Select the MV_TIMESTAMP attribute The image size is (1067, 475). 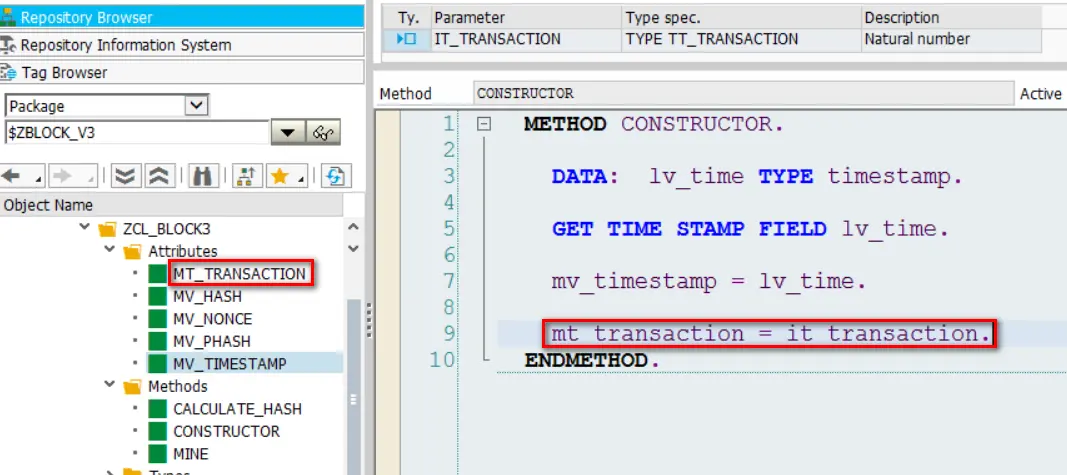click(x=229, y=363)
